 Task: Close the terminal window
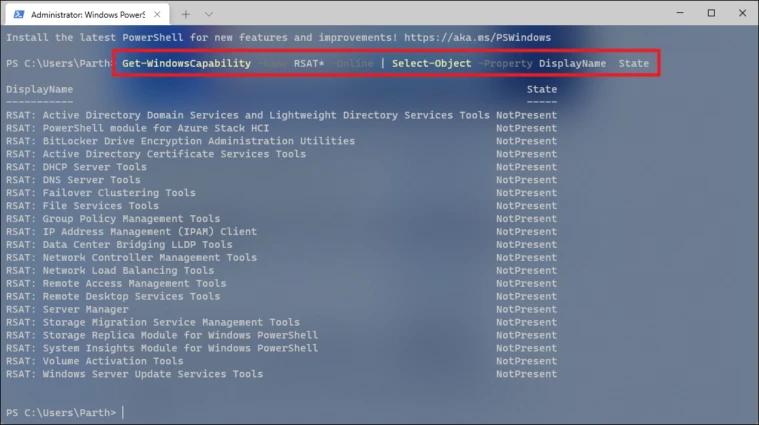pos(743,13)
